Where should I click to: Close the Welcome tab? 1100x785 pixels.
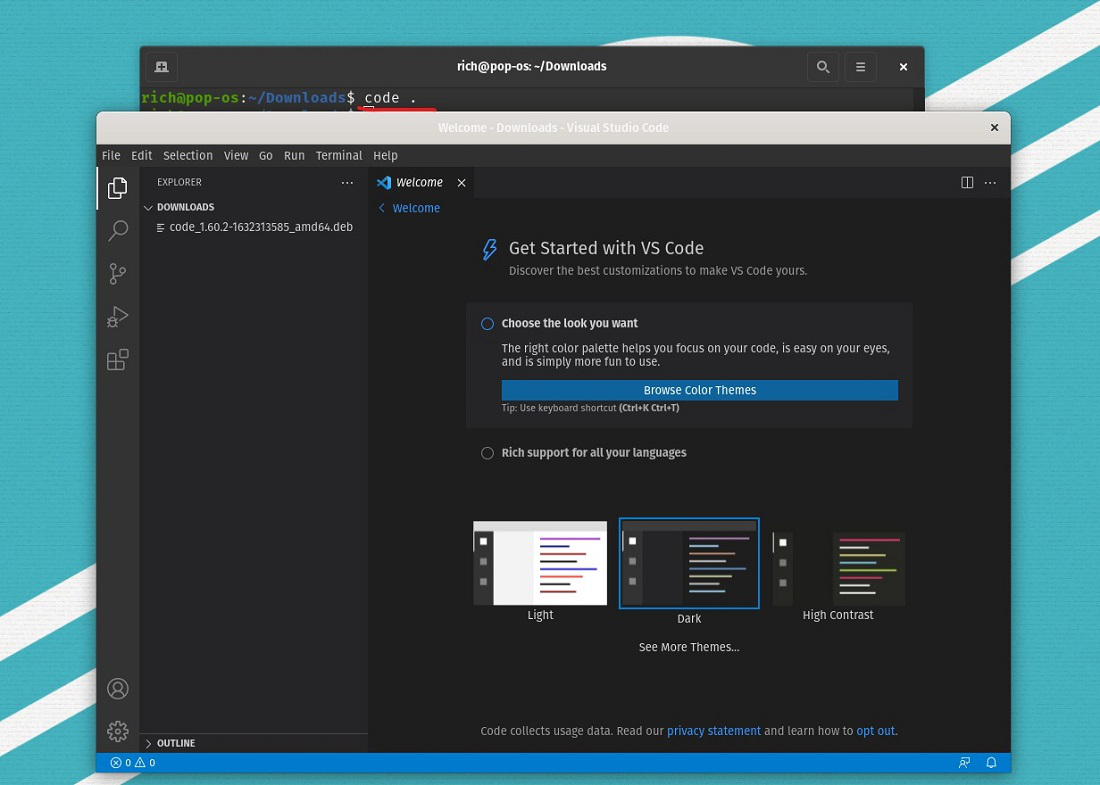[462, 183]
